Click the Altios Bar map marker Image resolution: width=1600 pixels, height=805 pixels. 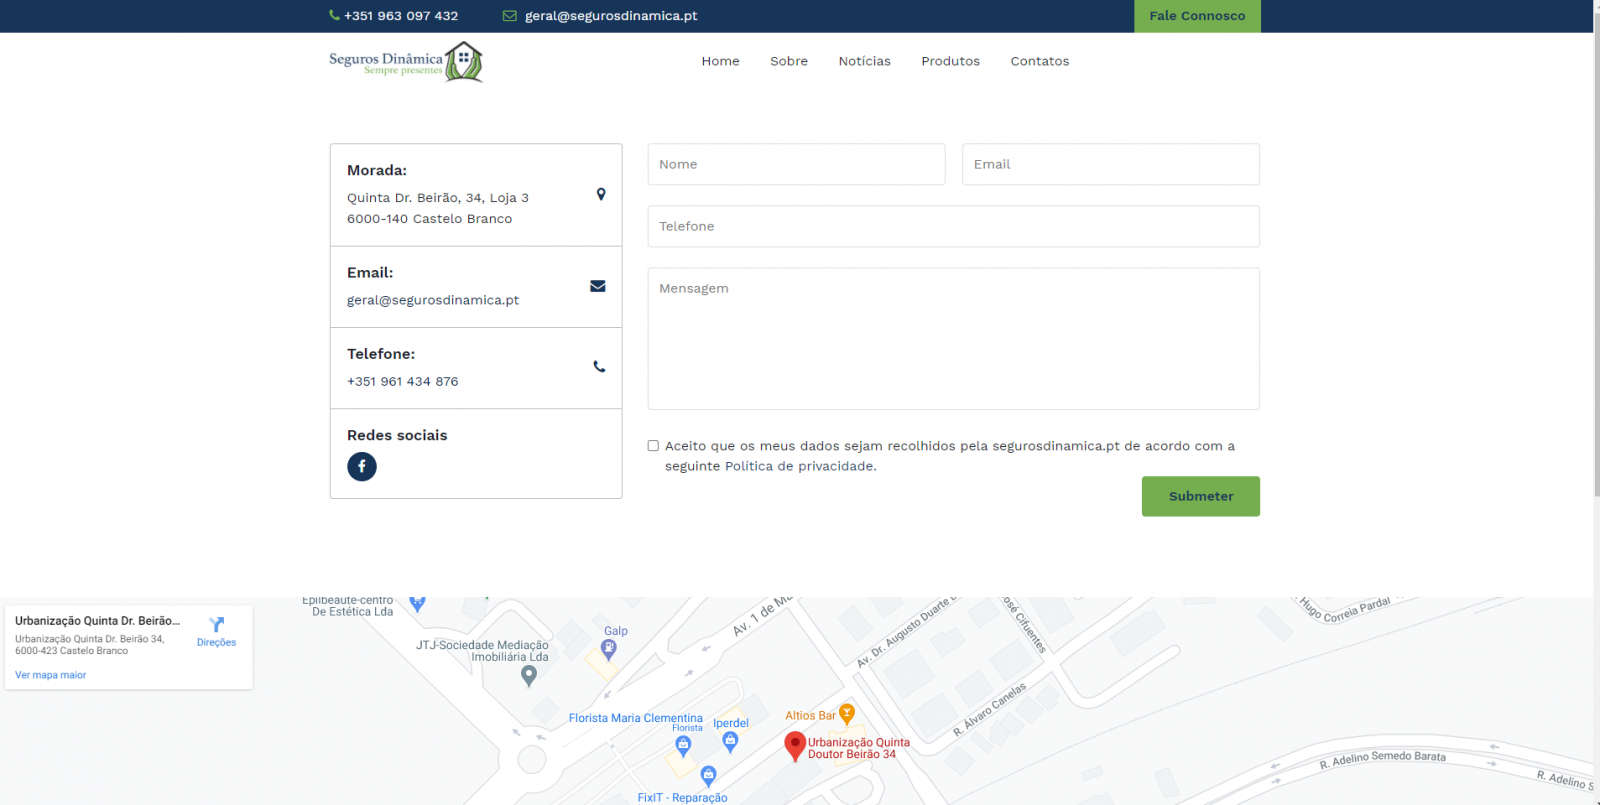click(x=847, y=714)
